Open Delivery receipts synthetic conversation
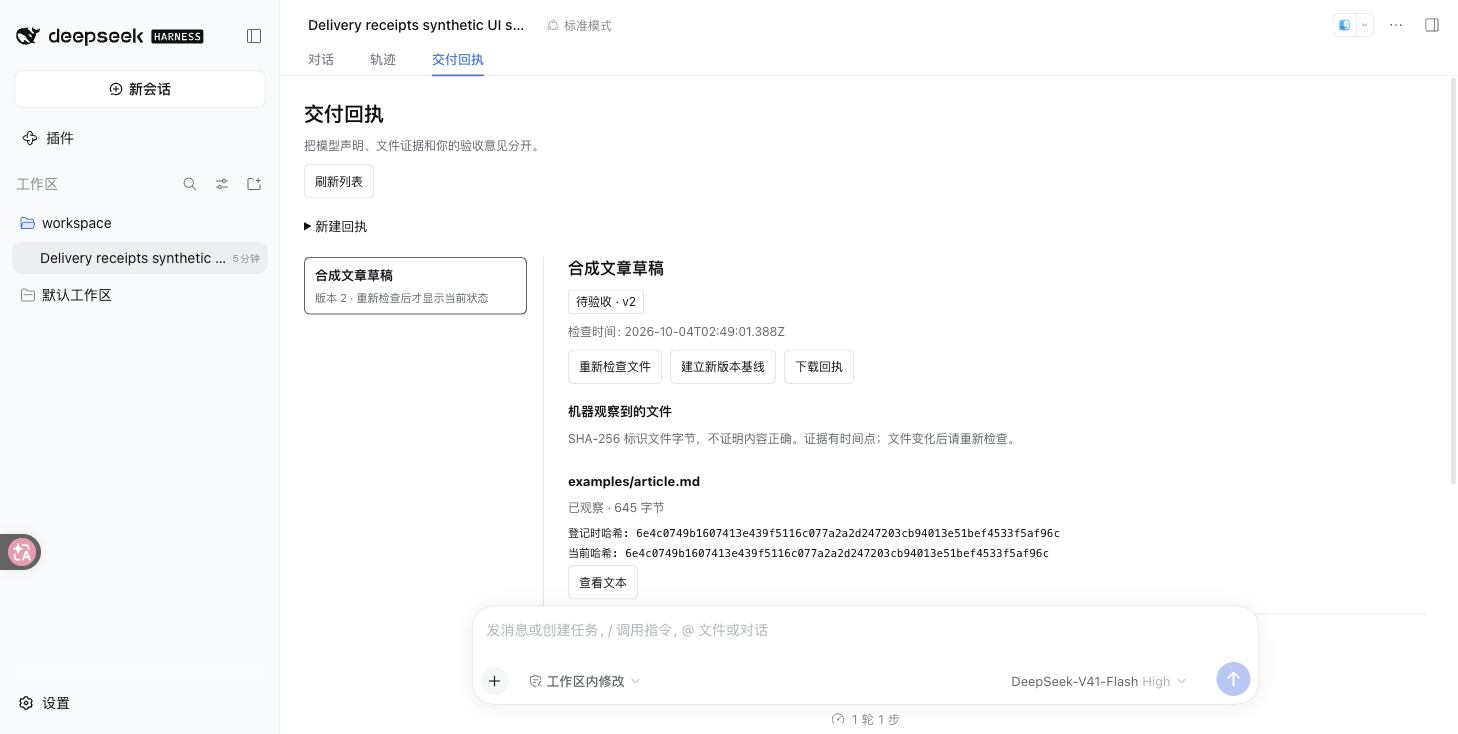 140,258
